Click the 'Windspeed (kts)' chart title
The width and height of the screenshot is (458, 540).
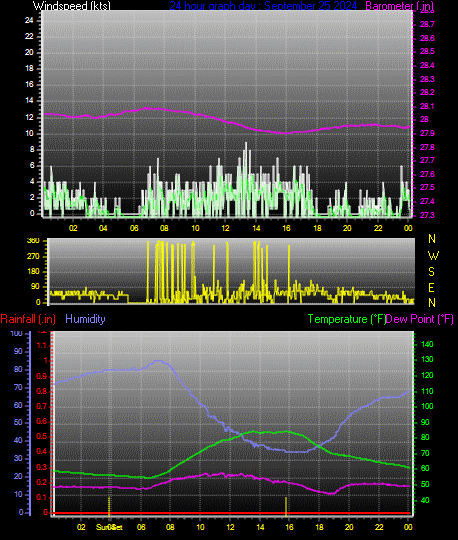72,6
